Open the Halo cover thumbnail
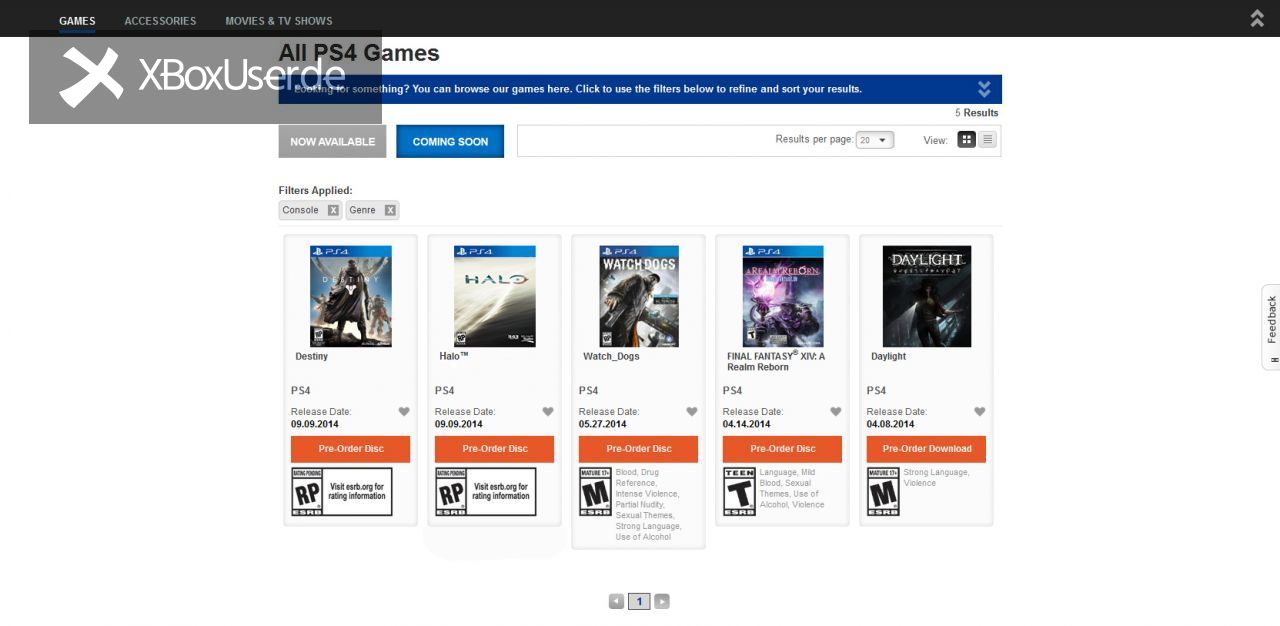The width and height of the screenshot is (1280, 626). [x=494, y=297]
